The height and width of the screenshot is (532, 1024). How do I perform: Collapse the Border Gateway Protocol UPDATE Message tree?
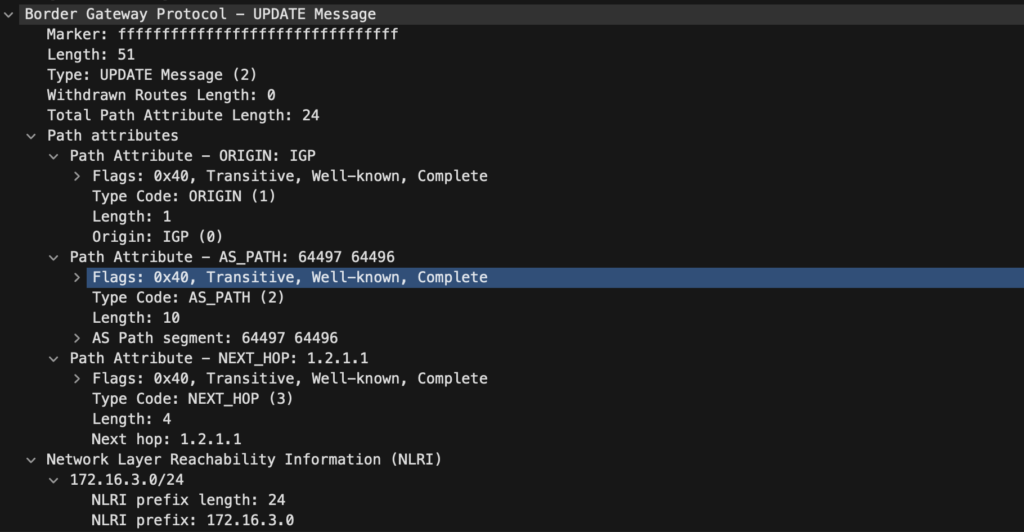click(x=8, y=14)
